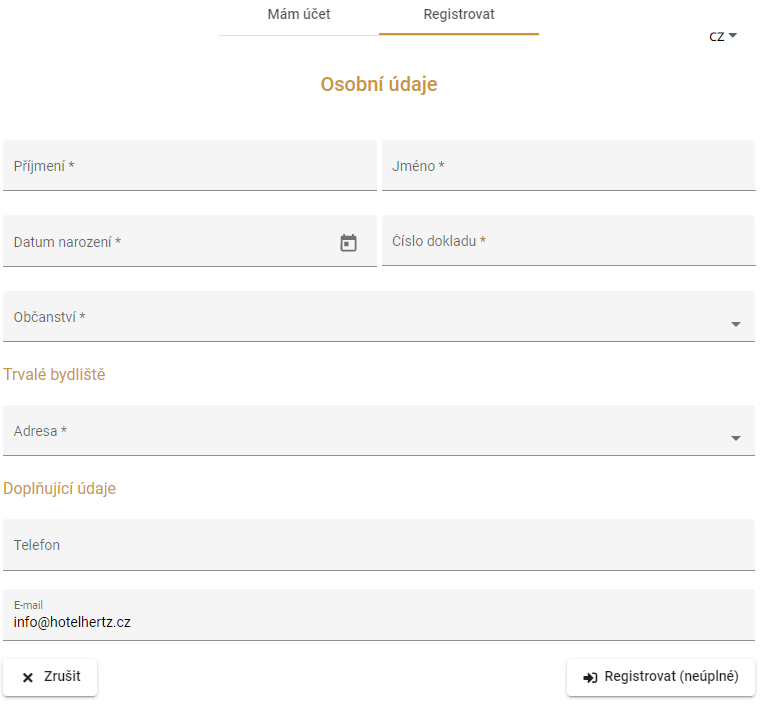Open the birth date calendar picker icon

348,243
